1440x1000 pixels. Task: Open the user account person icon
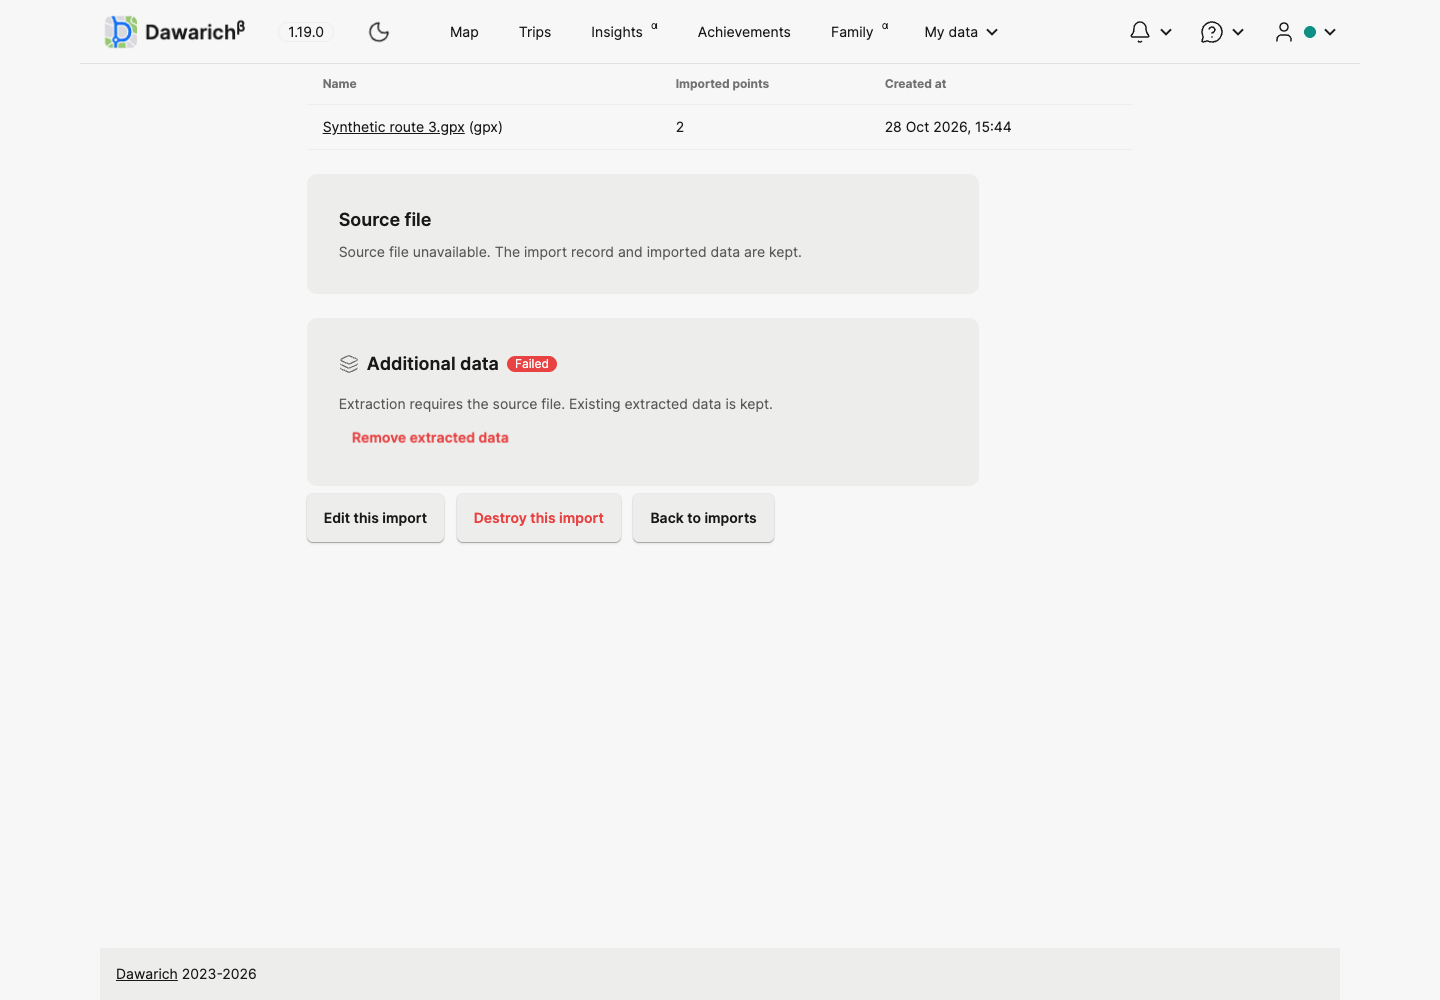click(x=1284, y=32)
